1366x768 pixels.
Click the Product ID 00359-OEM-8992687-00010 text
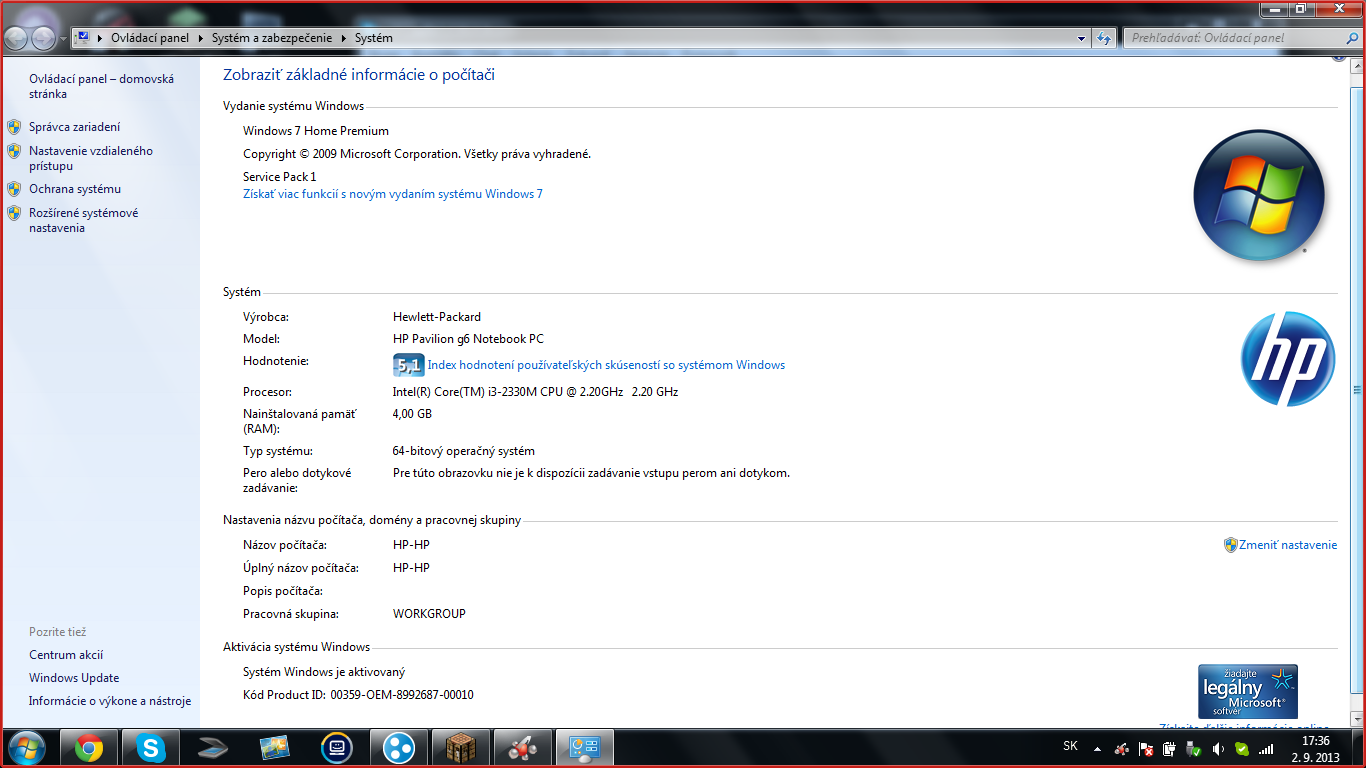pos(402,695)
